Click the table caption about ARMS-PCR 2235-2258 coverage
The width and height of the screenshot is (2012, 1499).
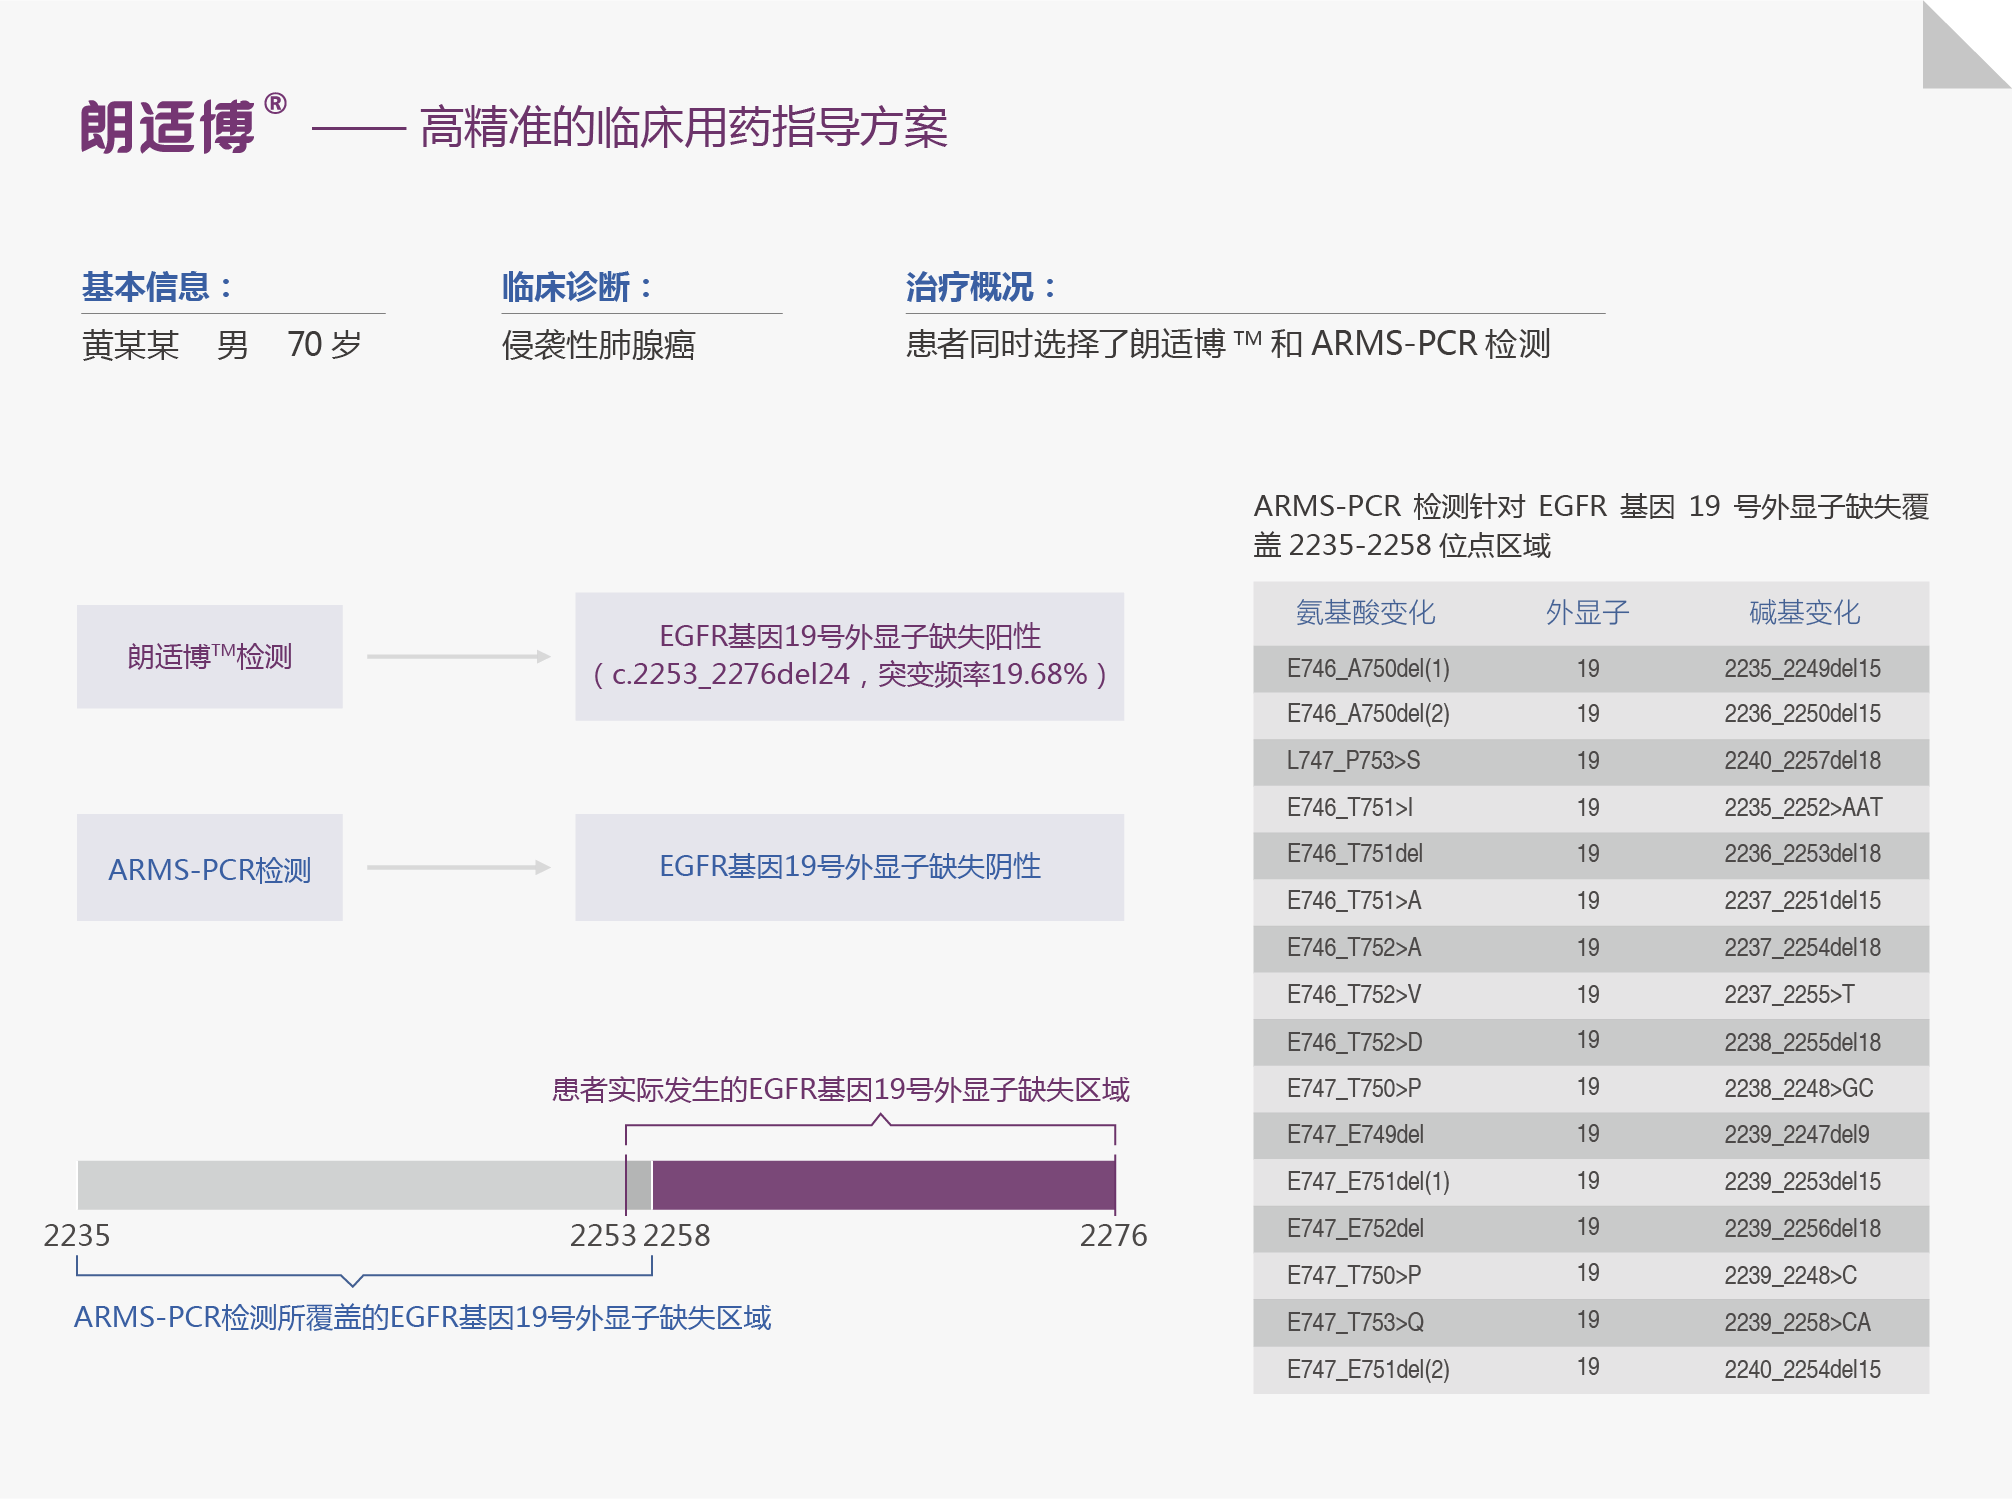pos(1591,526)
